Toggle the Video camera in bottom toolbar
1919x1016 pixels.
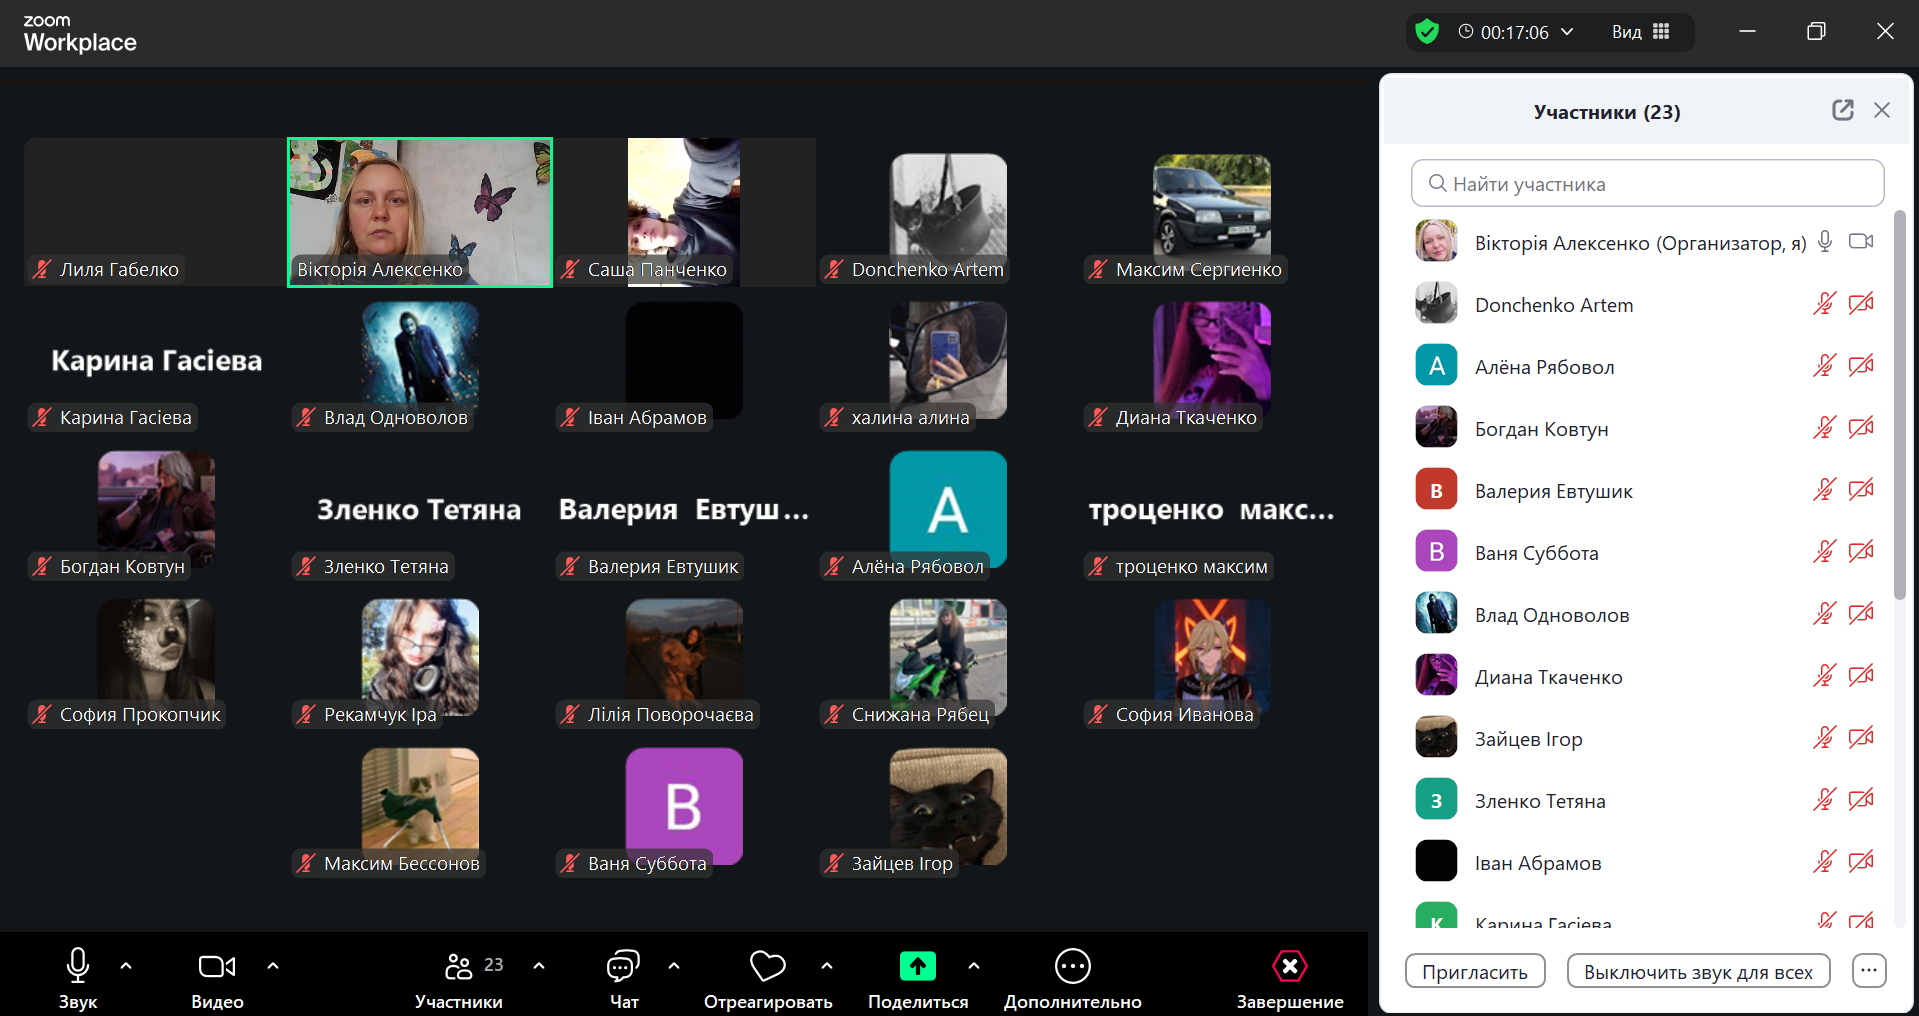(217, 966)
